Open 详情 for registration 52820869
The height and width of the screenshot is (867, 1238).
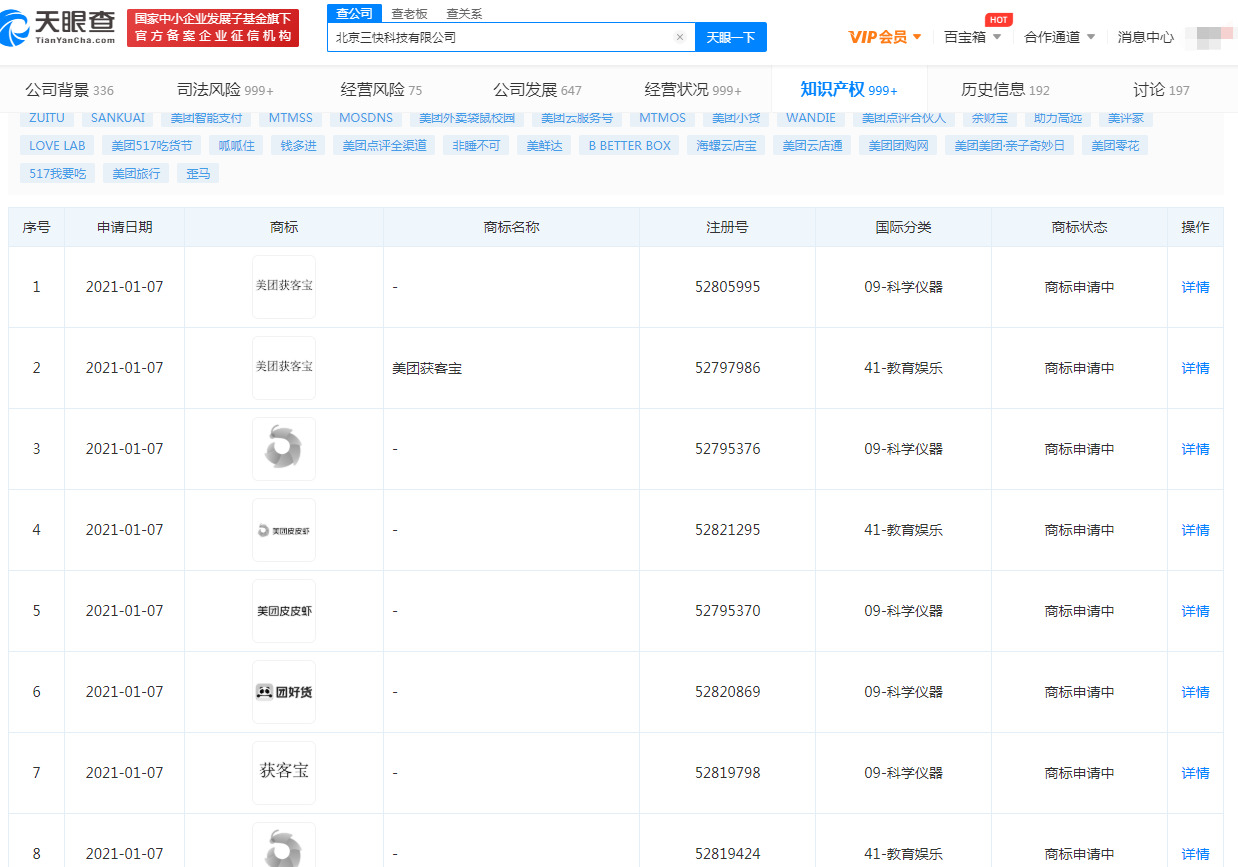click(x=1195, y=692)
